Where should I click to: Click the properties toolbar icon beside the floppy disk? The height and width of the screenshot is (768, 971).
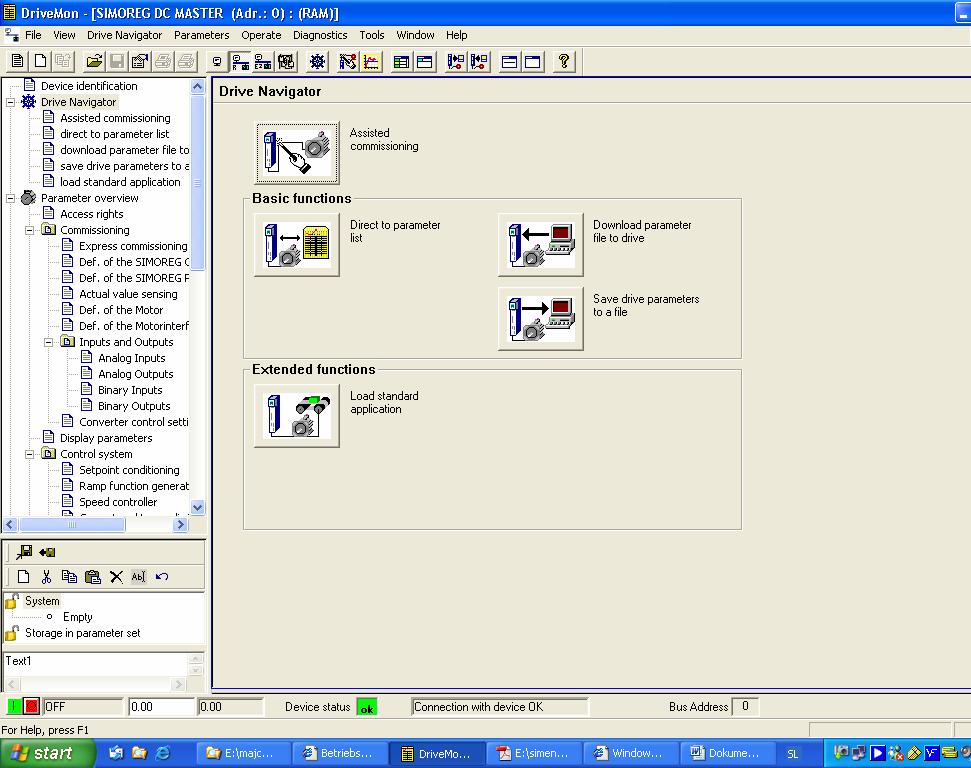(x=140, y=61)
